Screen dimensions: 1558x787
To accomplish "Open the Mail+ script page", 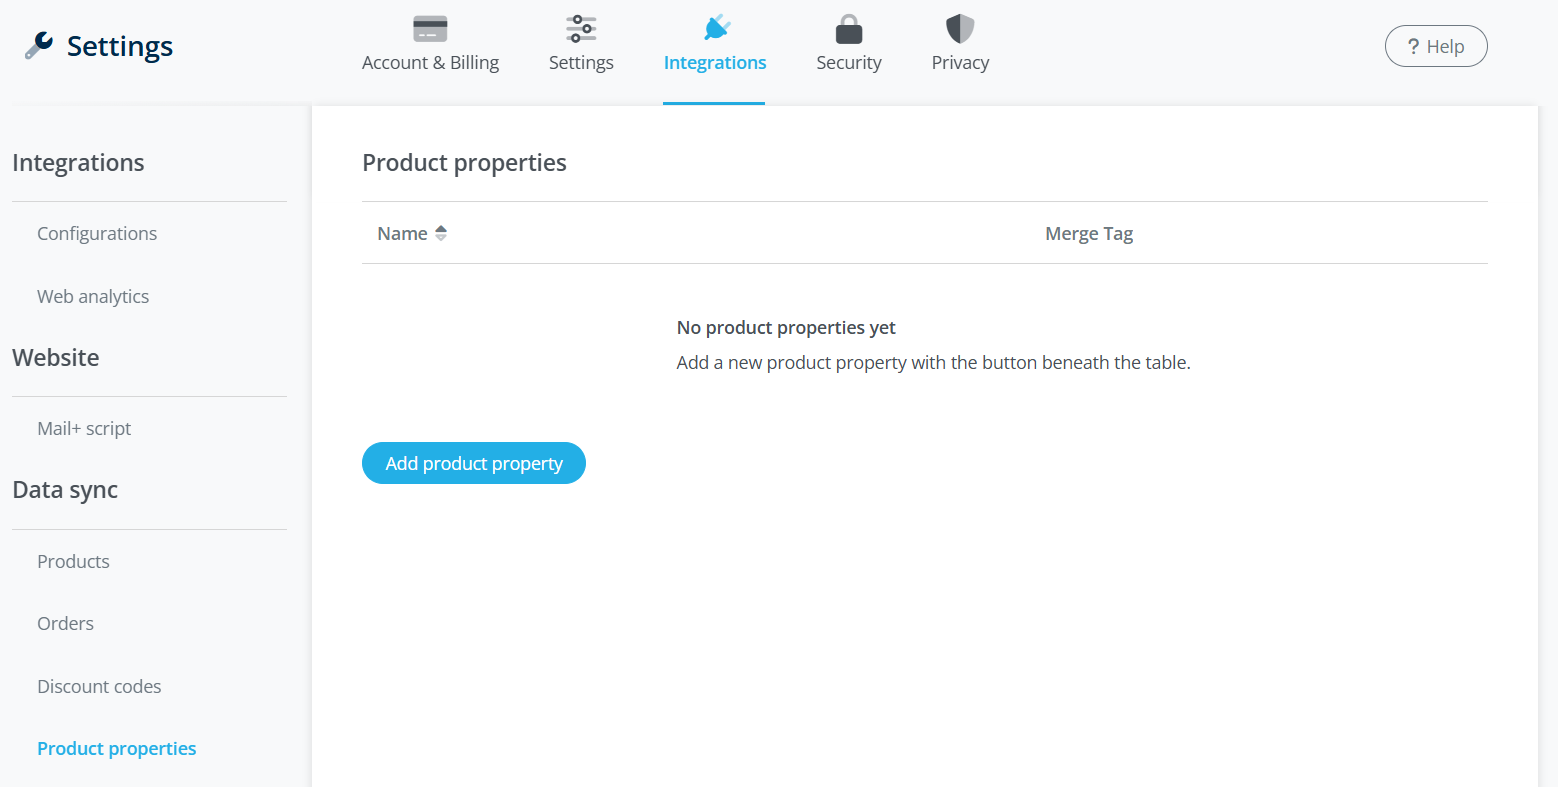I will tap(84, 428).
